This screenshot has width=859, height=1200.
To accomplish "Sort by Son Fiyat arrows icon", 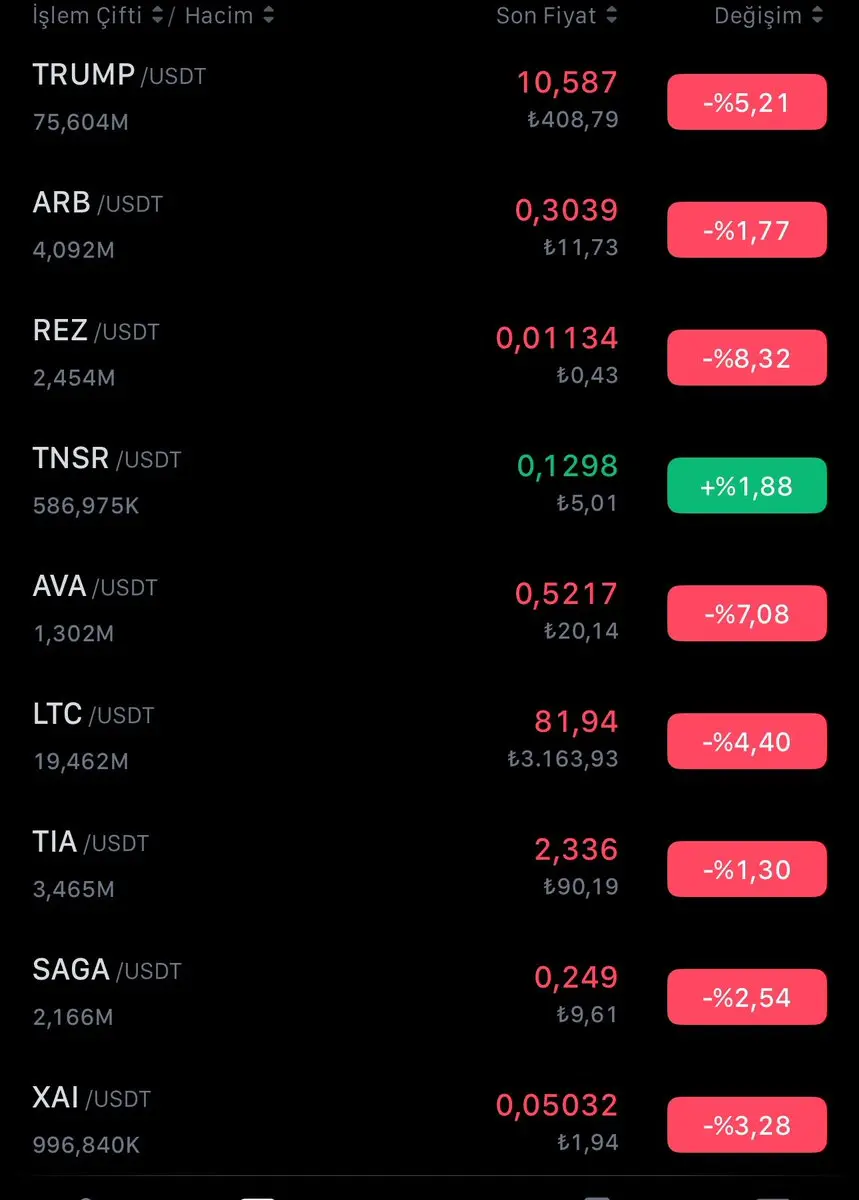I will [611, 16].
